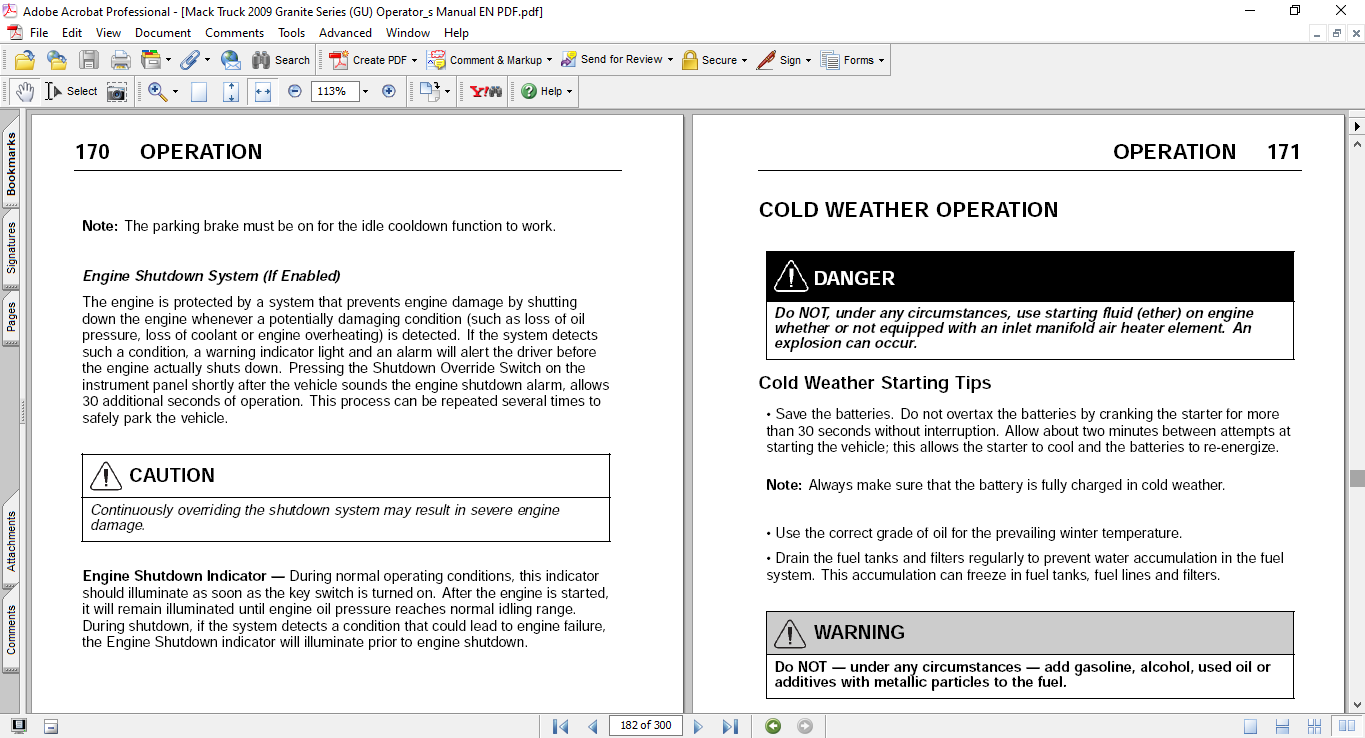Click the Search button
1365x738 pixels.
coord(281,60)
